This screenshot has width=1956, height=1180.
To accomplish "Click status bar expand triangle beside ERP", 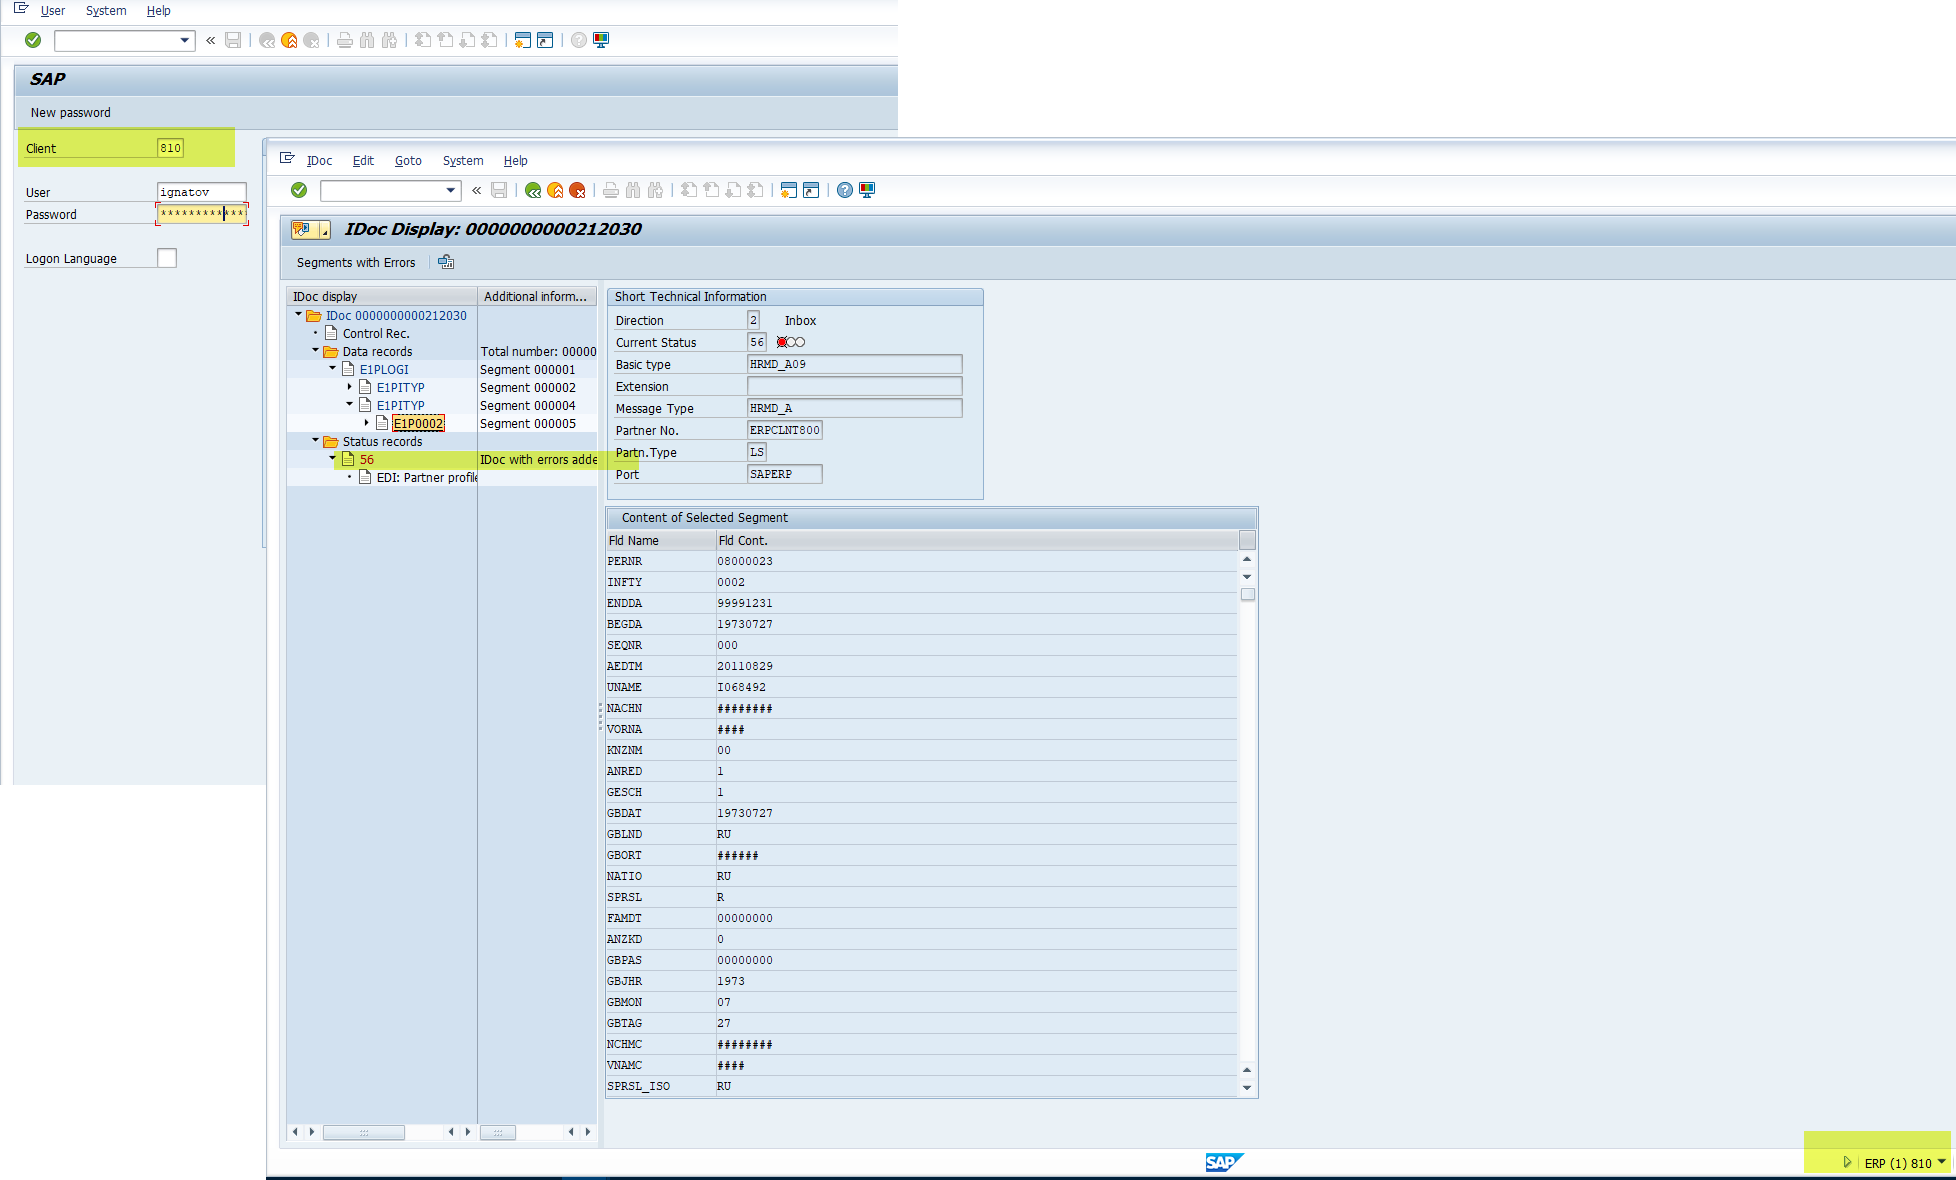I will coord(1847,1162).
